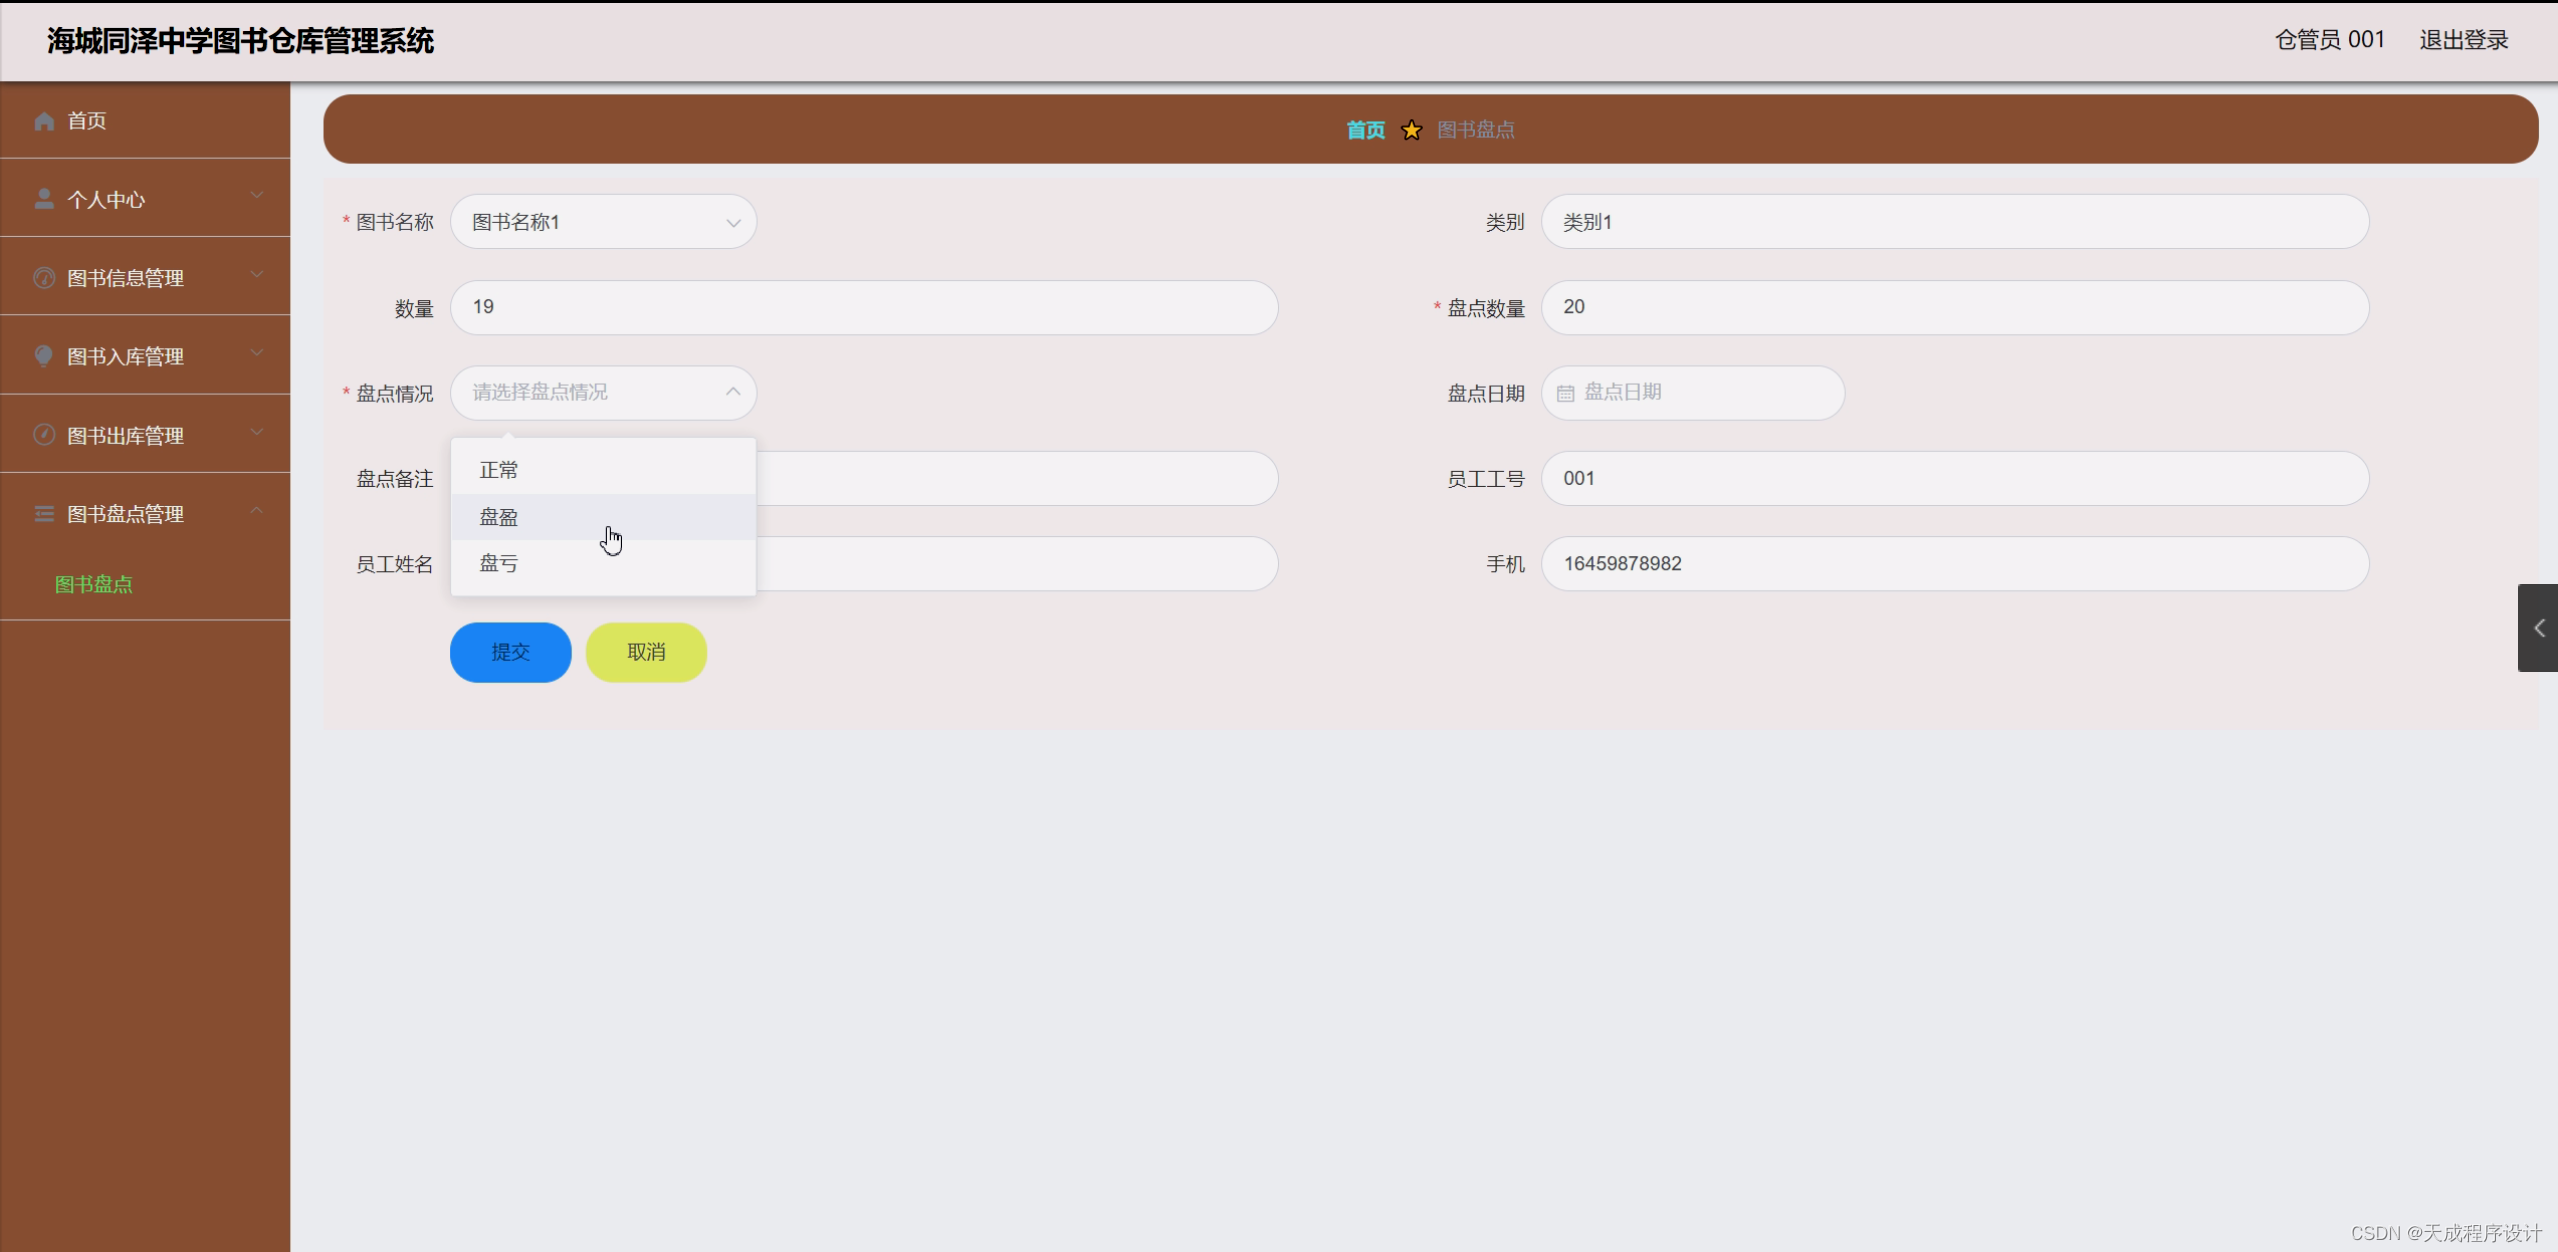Click the icon beside 图书出库管理

click(44, 435)
